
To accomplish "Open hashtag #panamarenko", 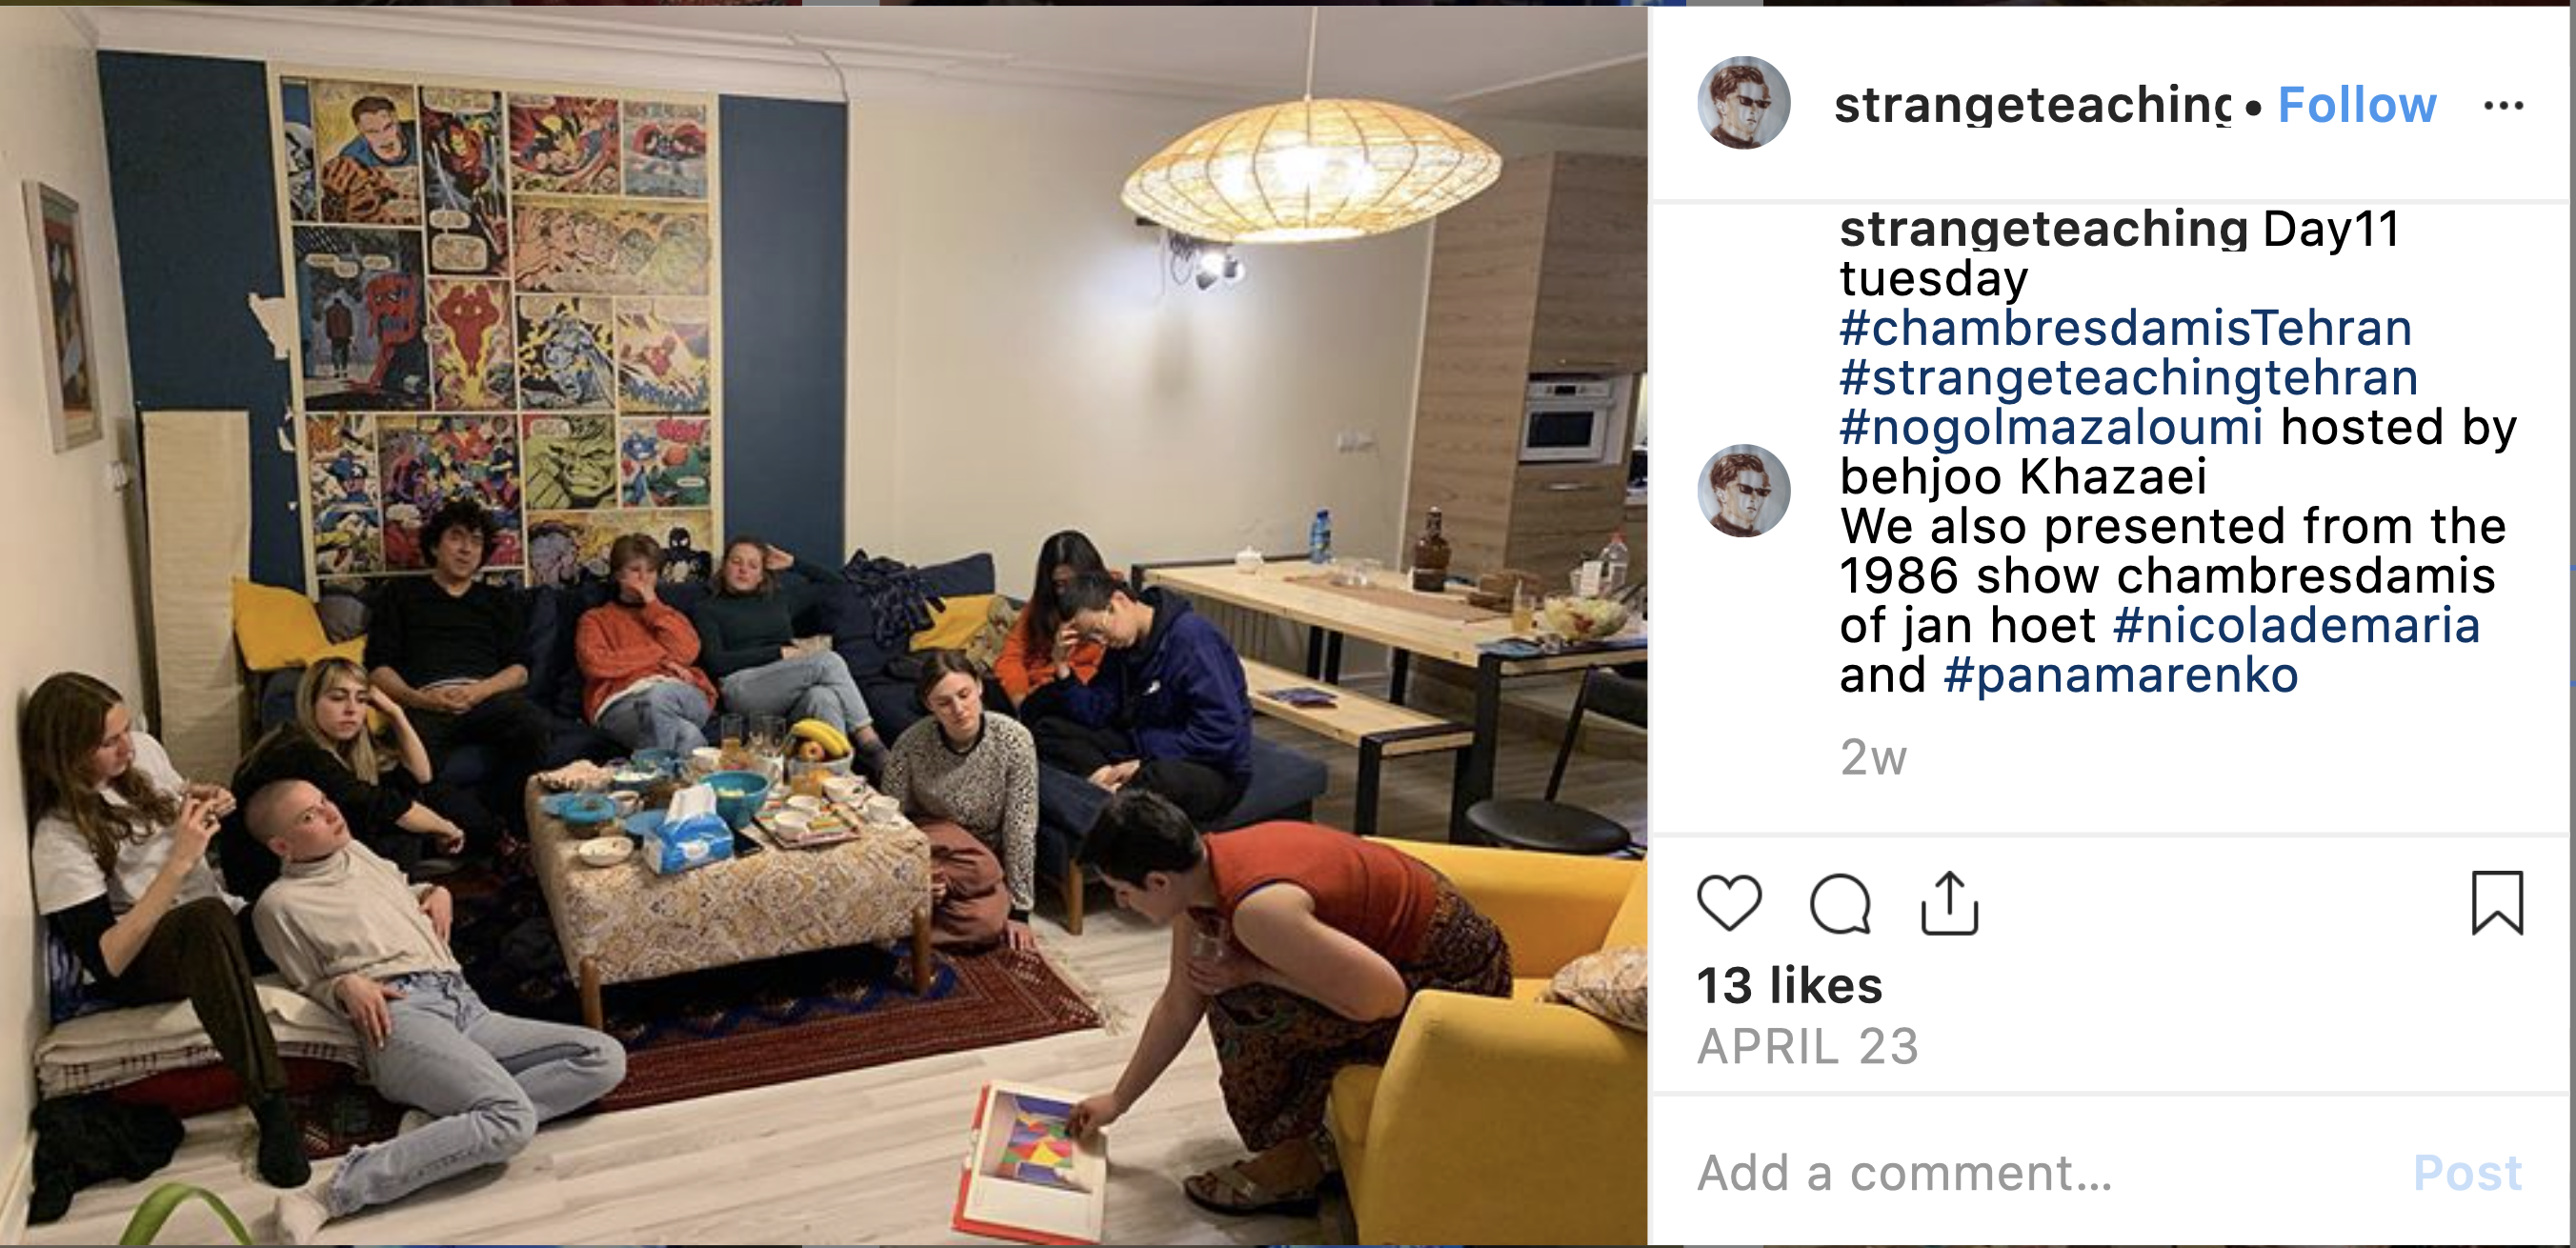I will tap(2120, 676).
